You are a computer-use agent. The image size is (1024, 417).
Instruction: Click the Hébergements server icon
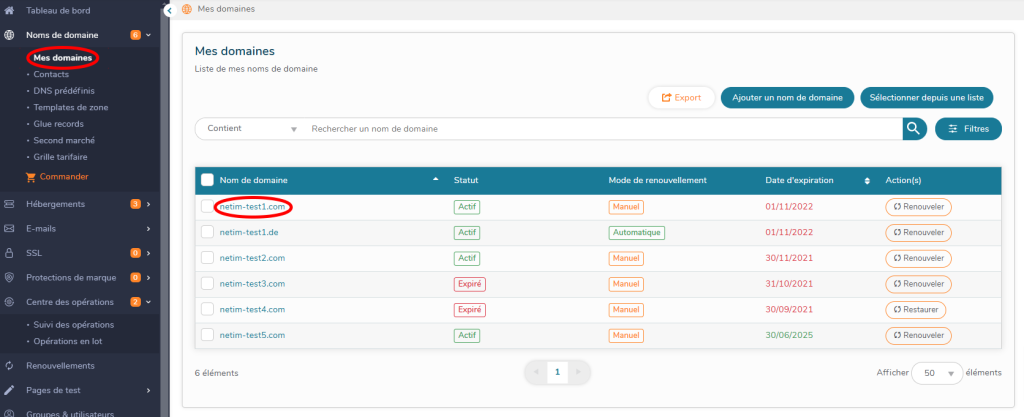click(9, 204)
